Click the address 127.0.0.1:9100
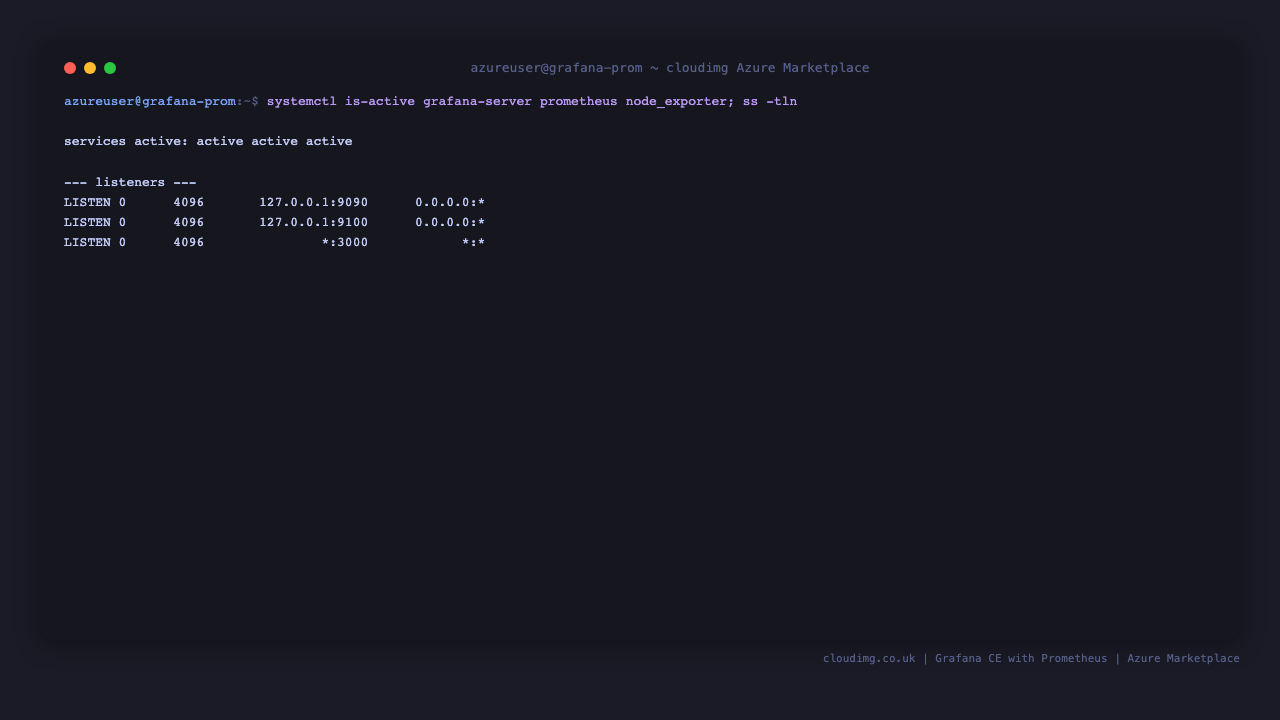Image resolution: width=1280 pixels, height=720 pixels. click(314, 222)
